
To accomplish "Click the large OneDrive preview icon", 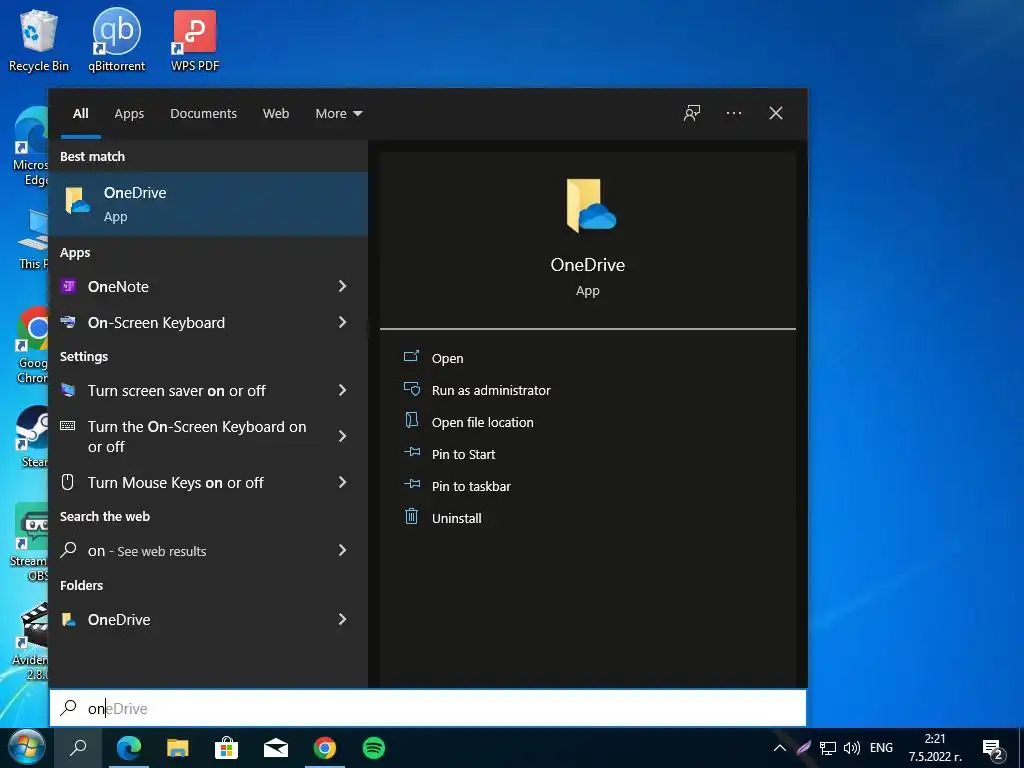I will click(589, 206).
